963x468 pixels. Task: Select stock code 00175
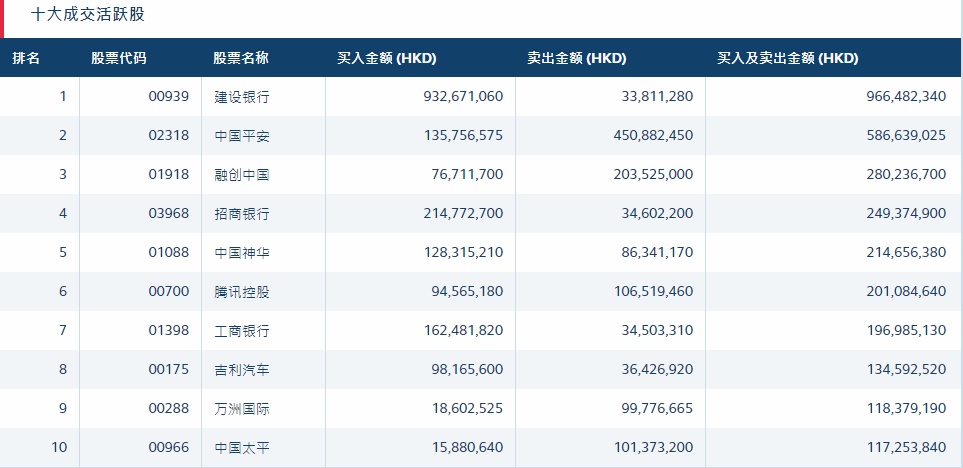pyautogui.click(x=169, y=369)
